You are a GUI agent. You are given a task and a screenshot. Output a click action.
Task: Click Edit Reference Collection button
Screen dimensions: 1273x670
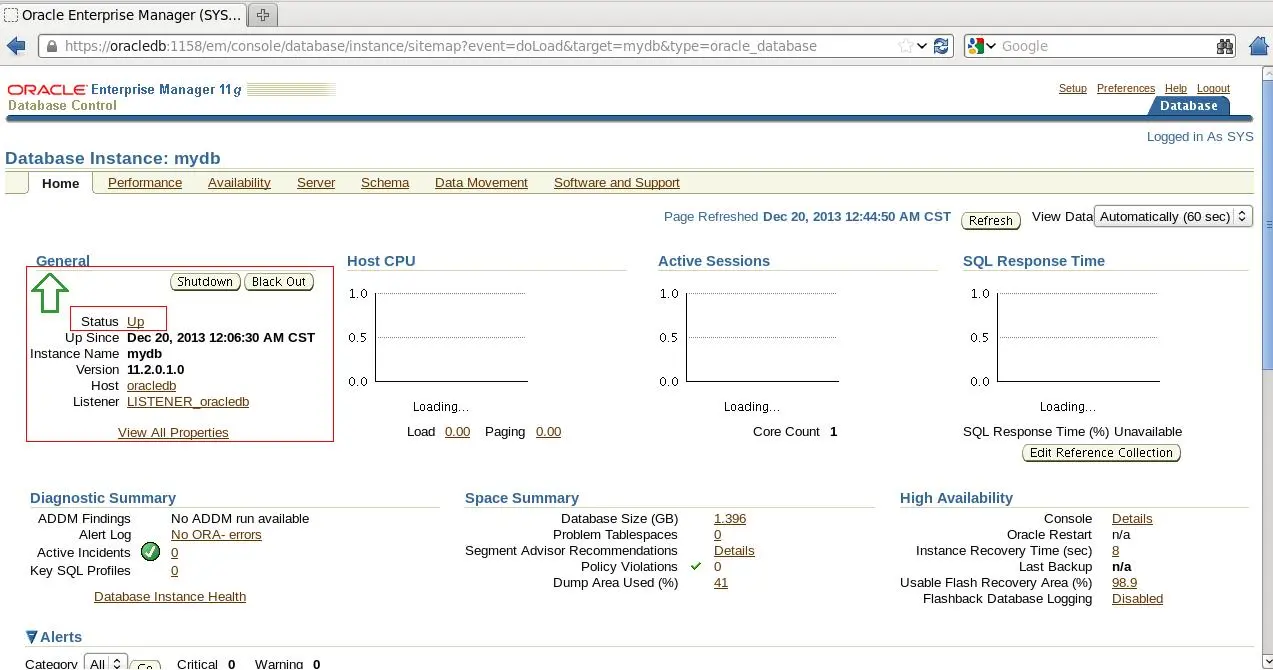pos(1101,453)
